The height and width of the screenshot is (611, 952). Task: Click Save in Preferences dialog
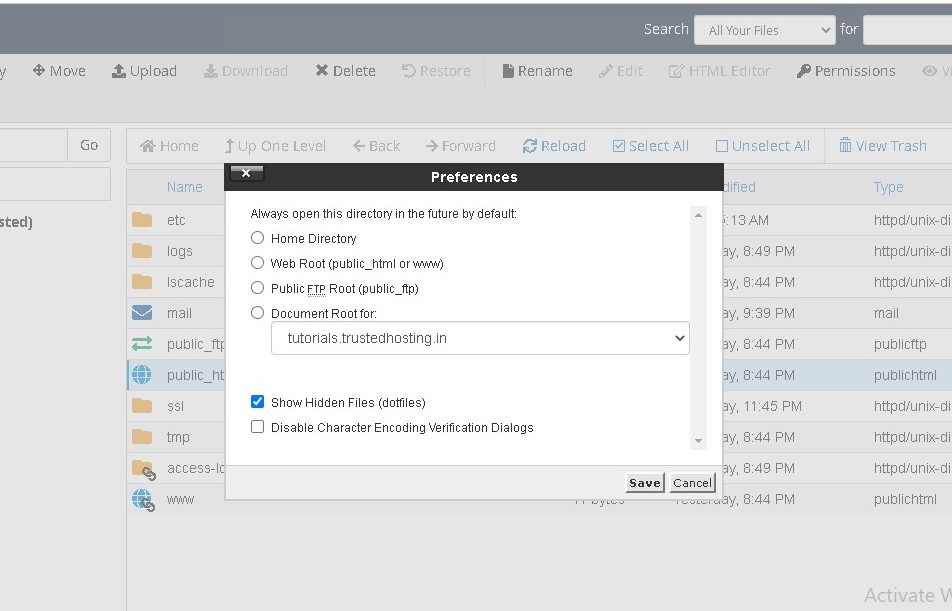tap(645, 483)
